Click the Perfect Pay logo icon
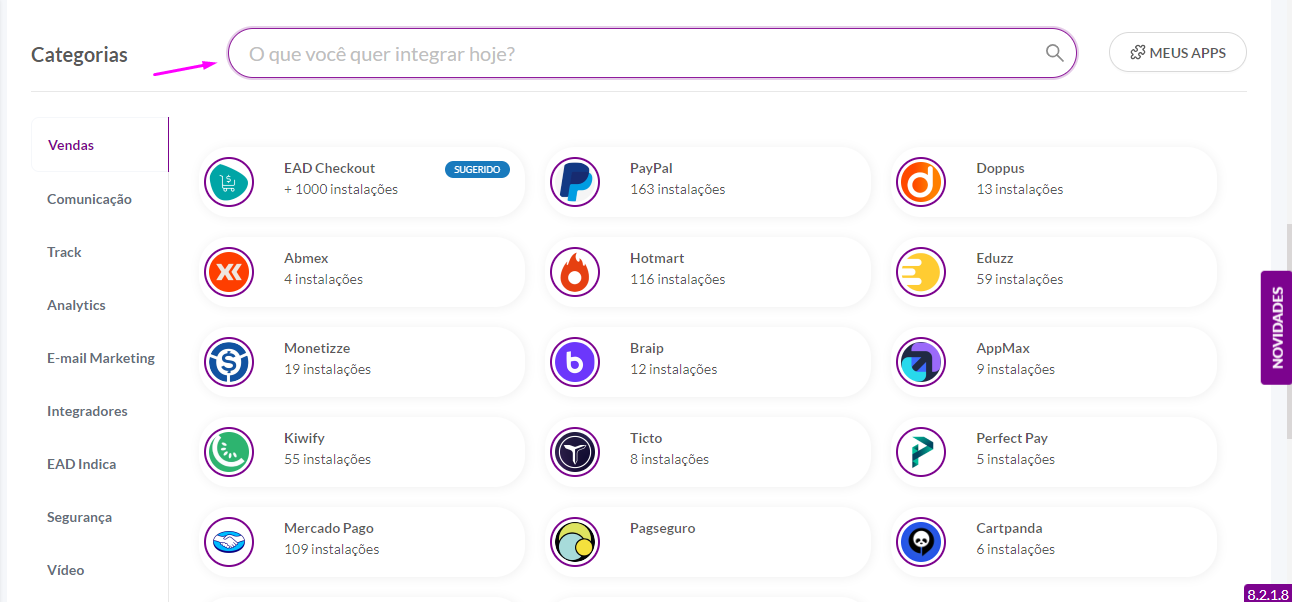This screenshot has width=1292, height=602. point(921,452)
